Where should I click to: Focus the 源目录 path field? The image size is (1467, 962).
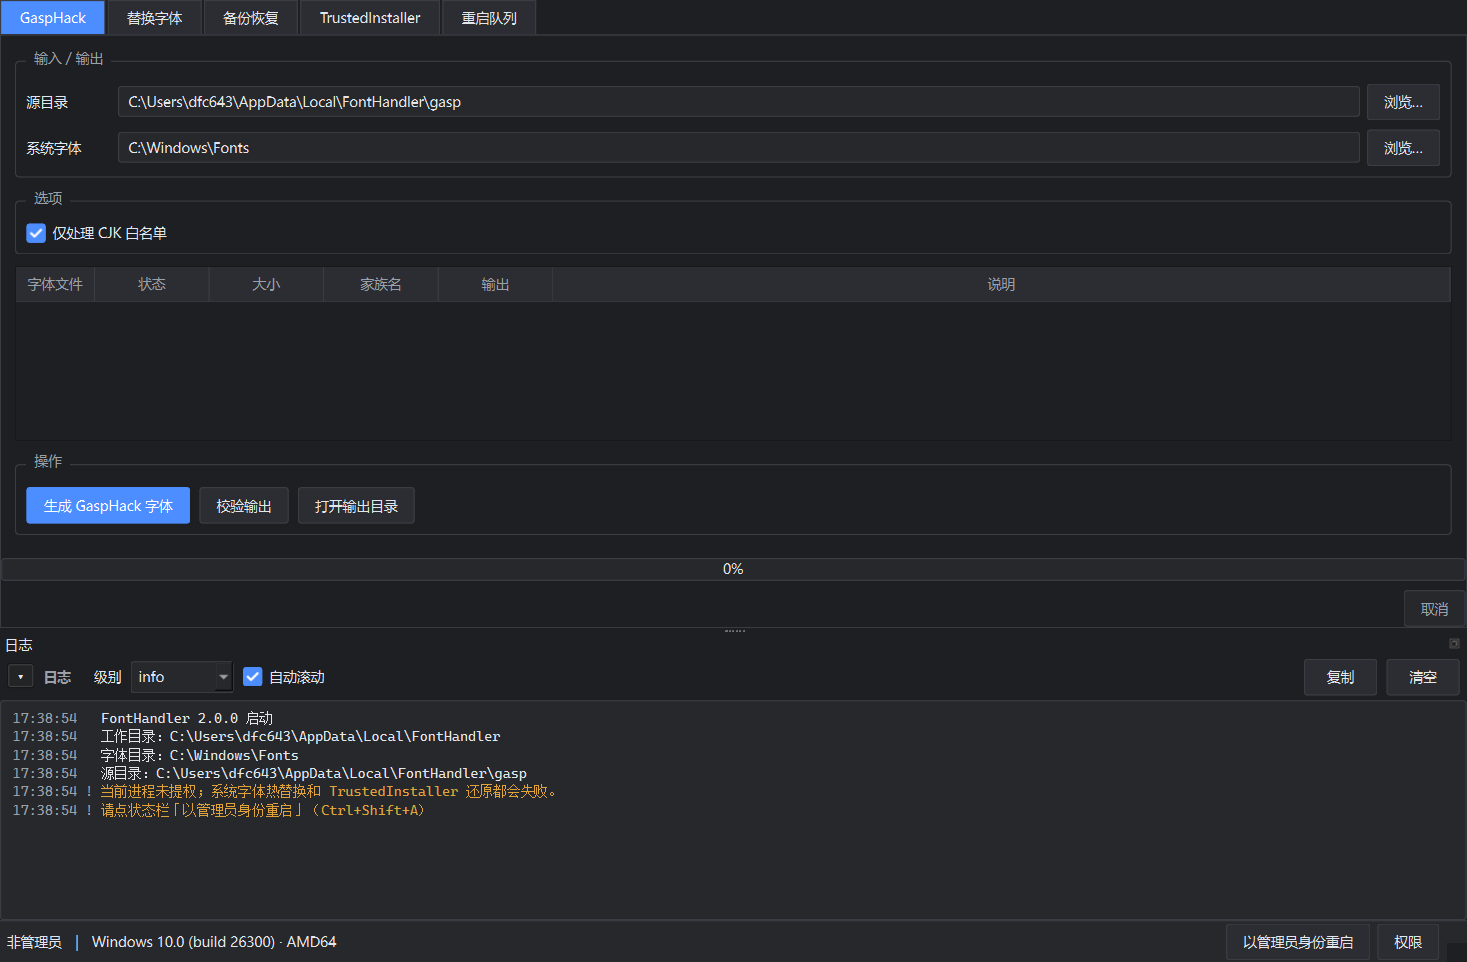[738, 102]
